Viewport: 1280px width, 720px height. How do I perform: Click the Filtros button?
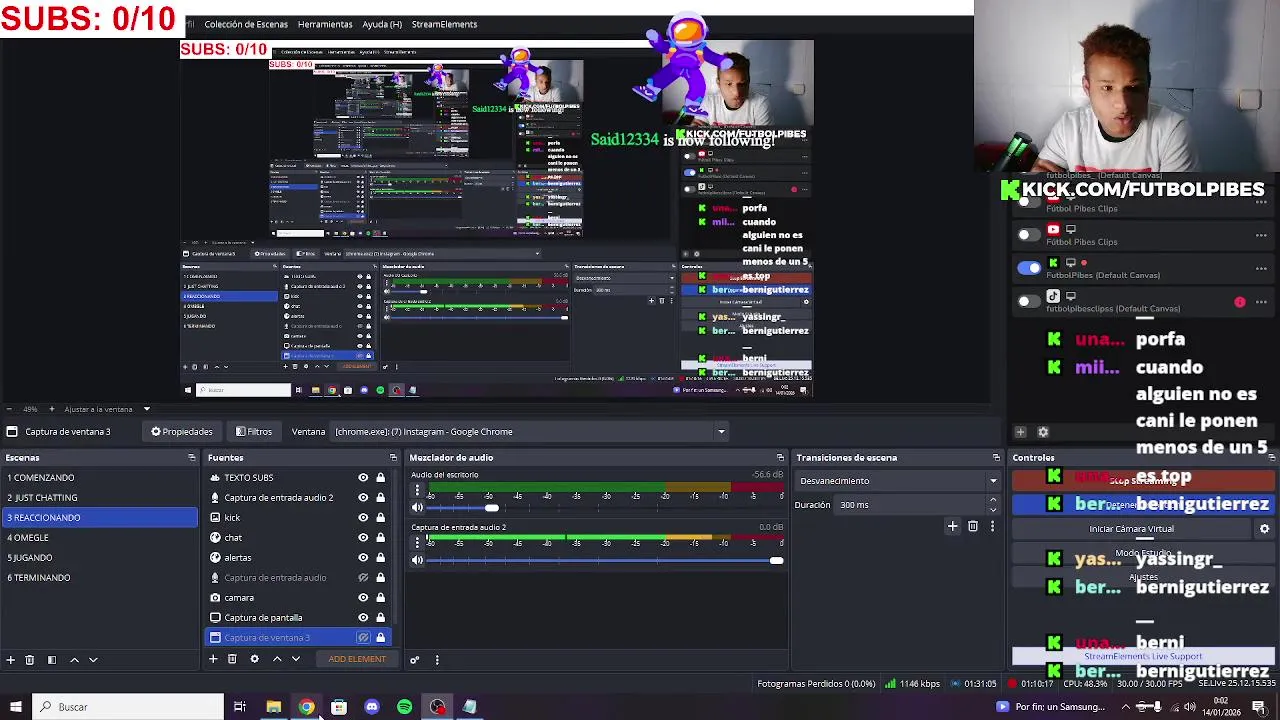coord(254,432)
